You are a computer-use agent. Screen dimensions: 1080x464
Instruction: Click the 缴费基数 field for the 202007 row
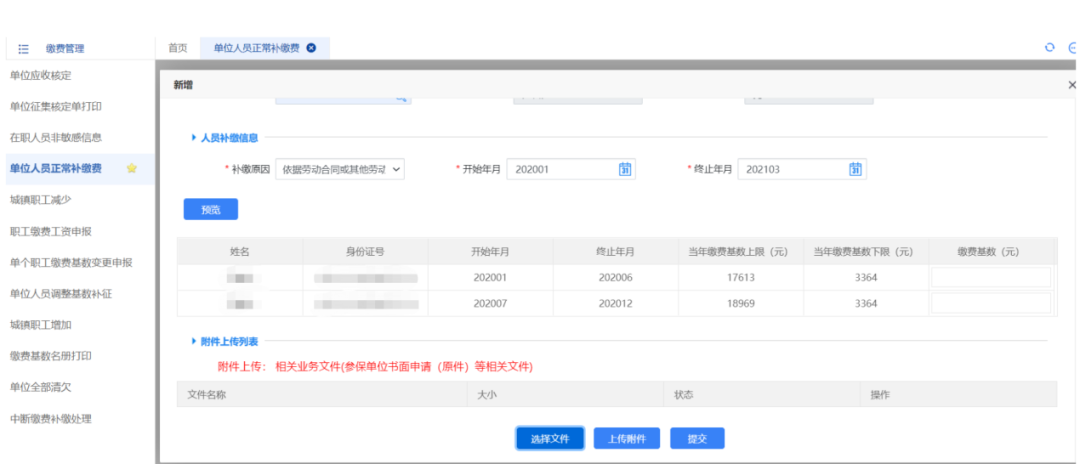[991, 303]
